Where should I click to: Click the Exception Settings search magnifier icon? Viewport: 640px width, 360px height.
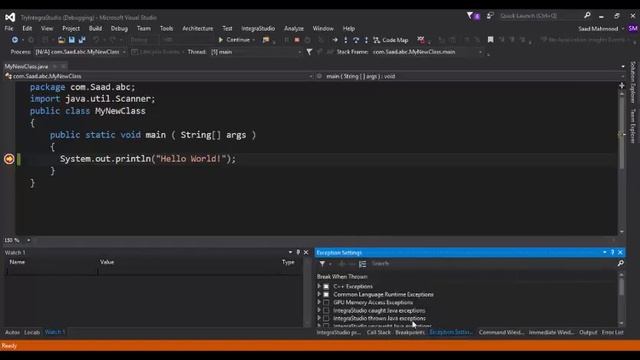tap(620, 264)
